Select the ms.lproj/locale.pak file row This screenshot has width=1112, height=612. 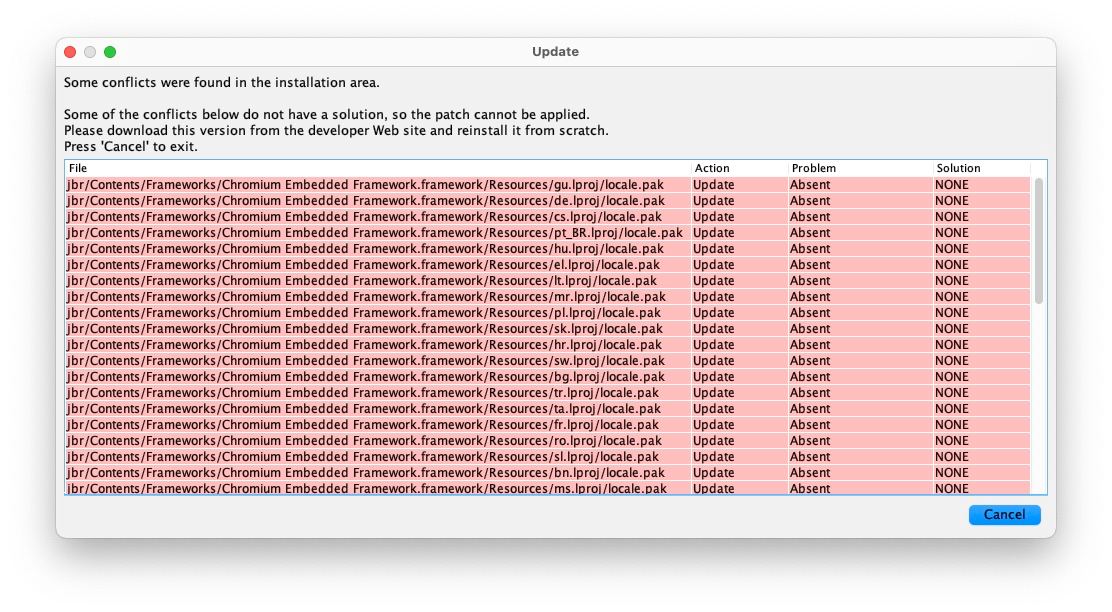[547, 488]
